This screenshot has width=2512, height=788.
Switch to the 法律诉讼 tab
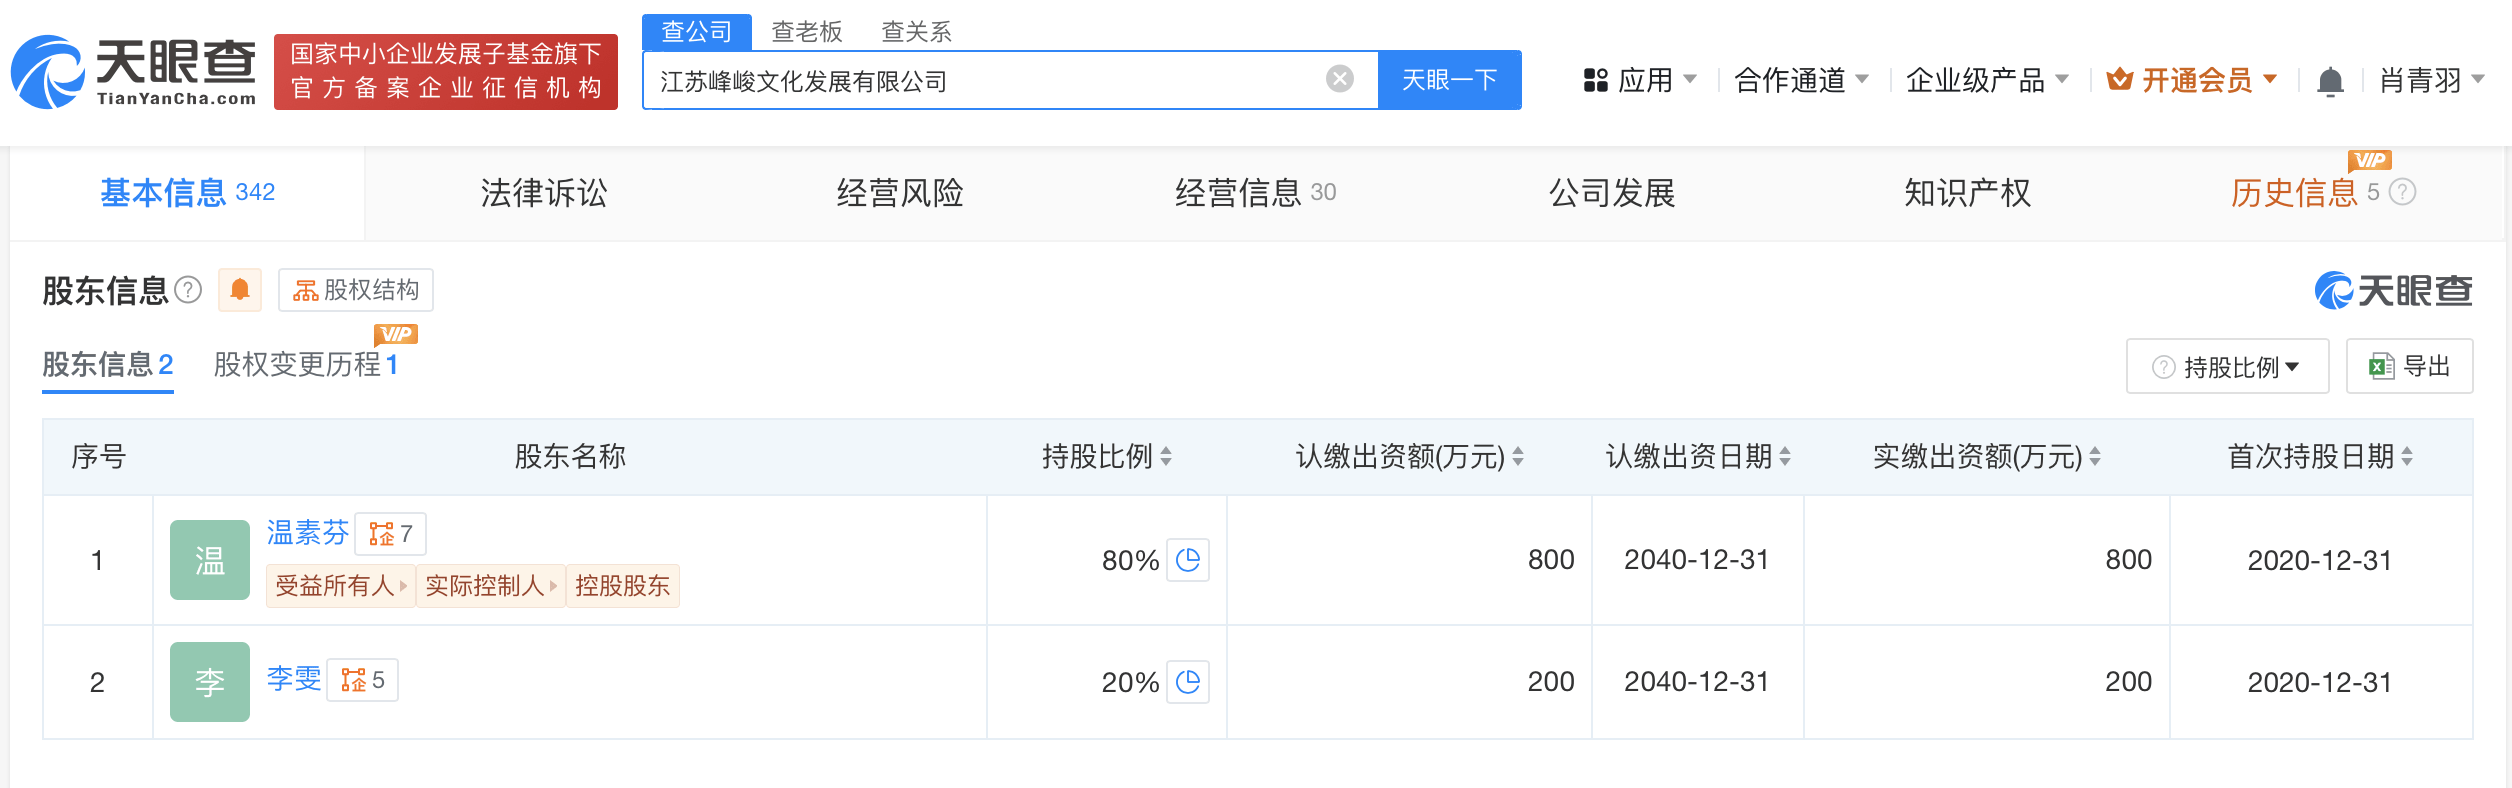pos(544,193)
